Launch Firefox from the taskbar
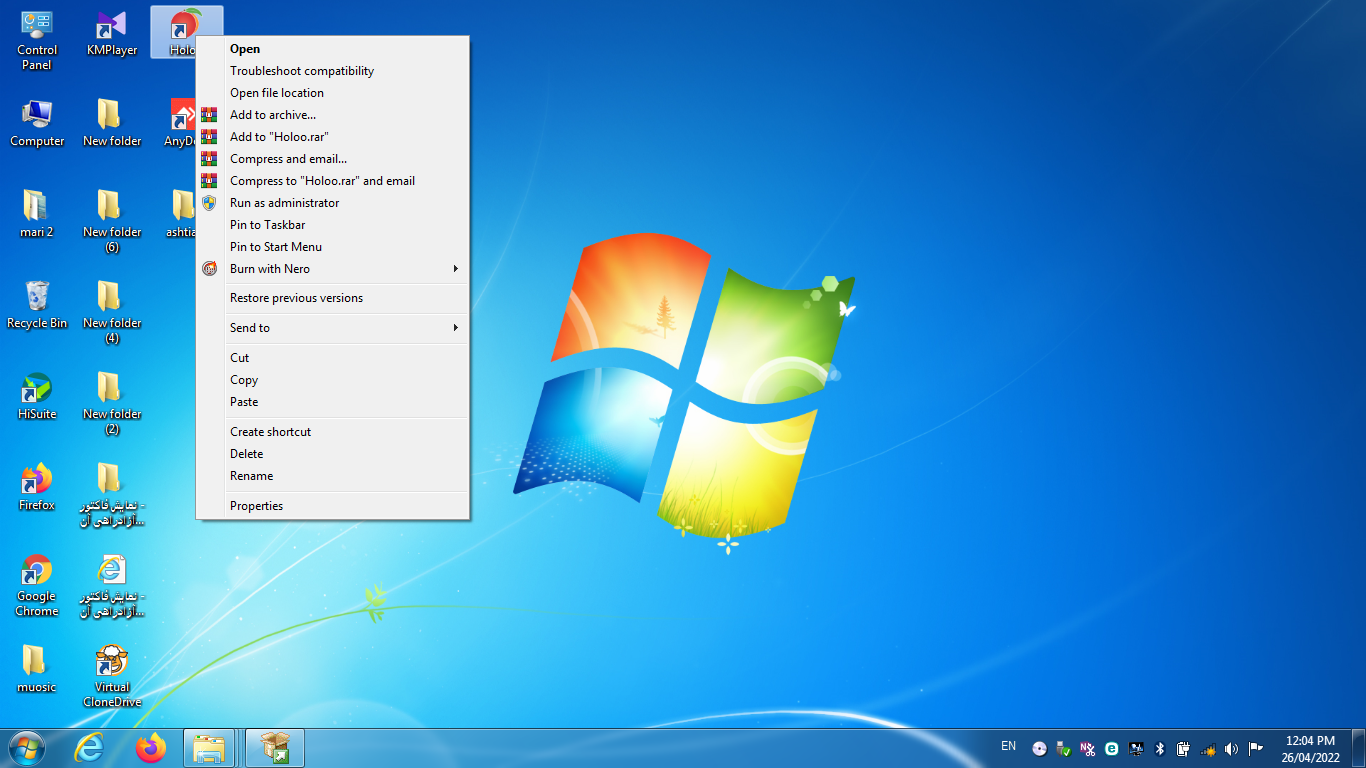 pyautogui.click(x=151, y=748)
